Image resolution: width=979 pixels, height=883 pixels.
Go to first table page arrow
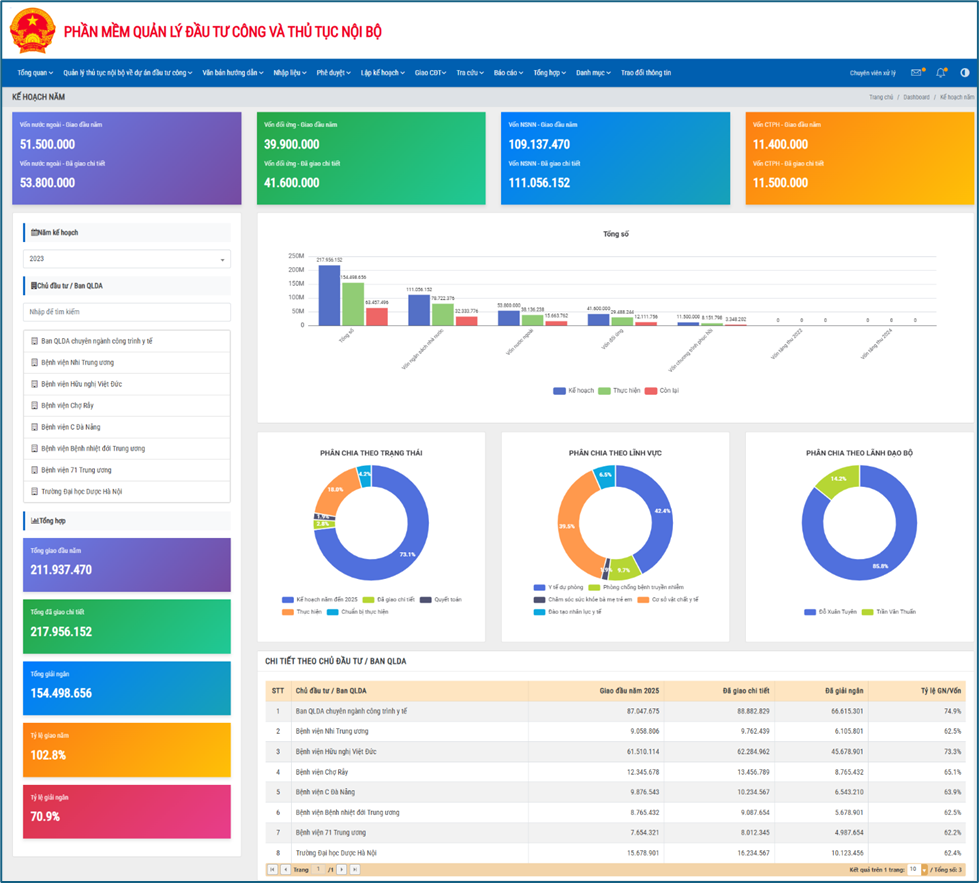[x=272, y=870]
